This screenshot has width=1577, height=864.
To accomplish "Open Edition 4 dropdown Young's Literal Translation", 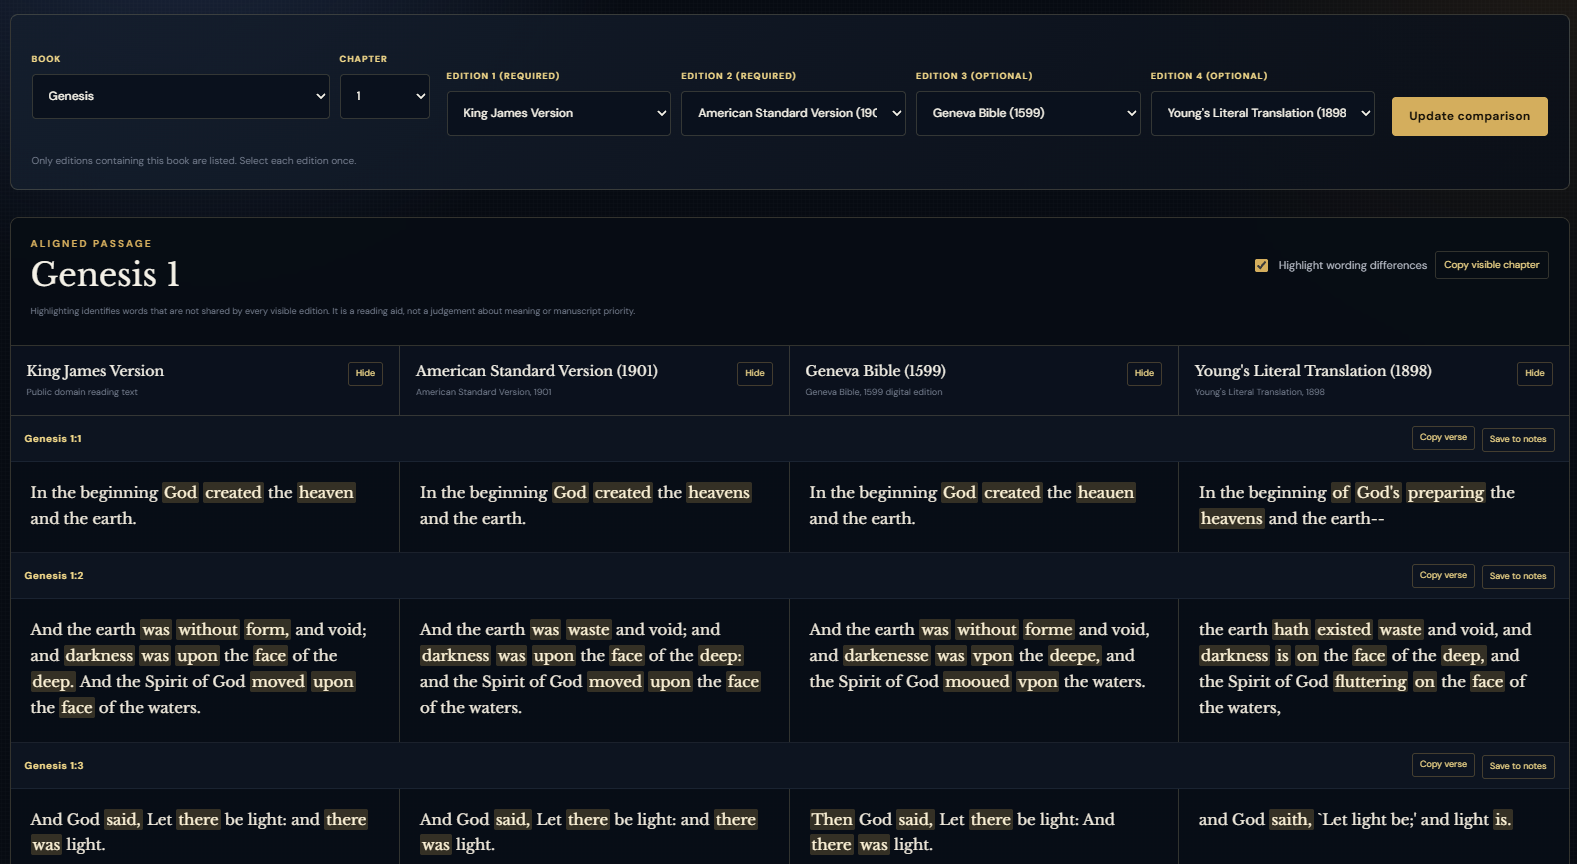I will [x=1263, y=113].
